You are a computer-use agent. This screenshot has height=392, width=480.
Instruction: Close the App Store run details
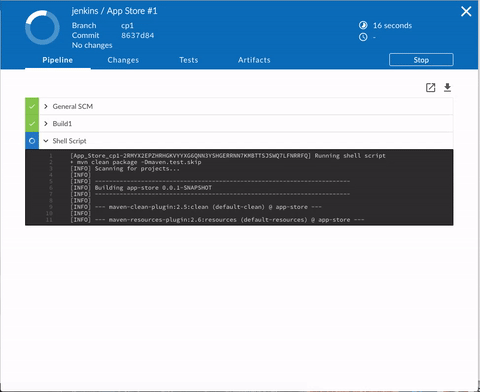[x=466, y=12]
